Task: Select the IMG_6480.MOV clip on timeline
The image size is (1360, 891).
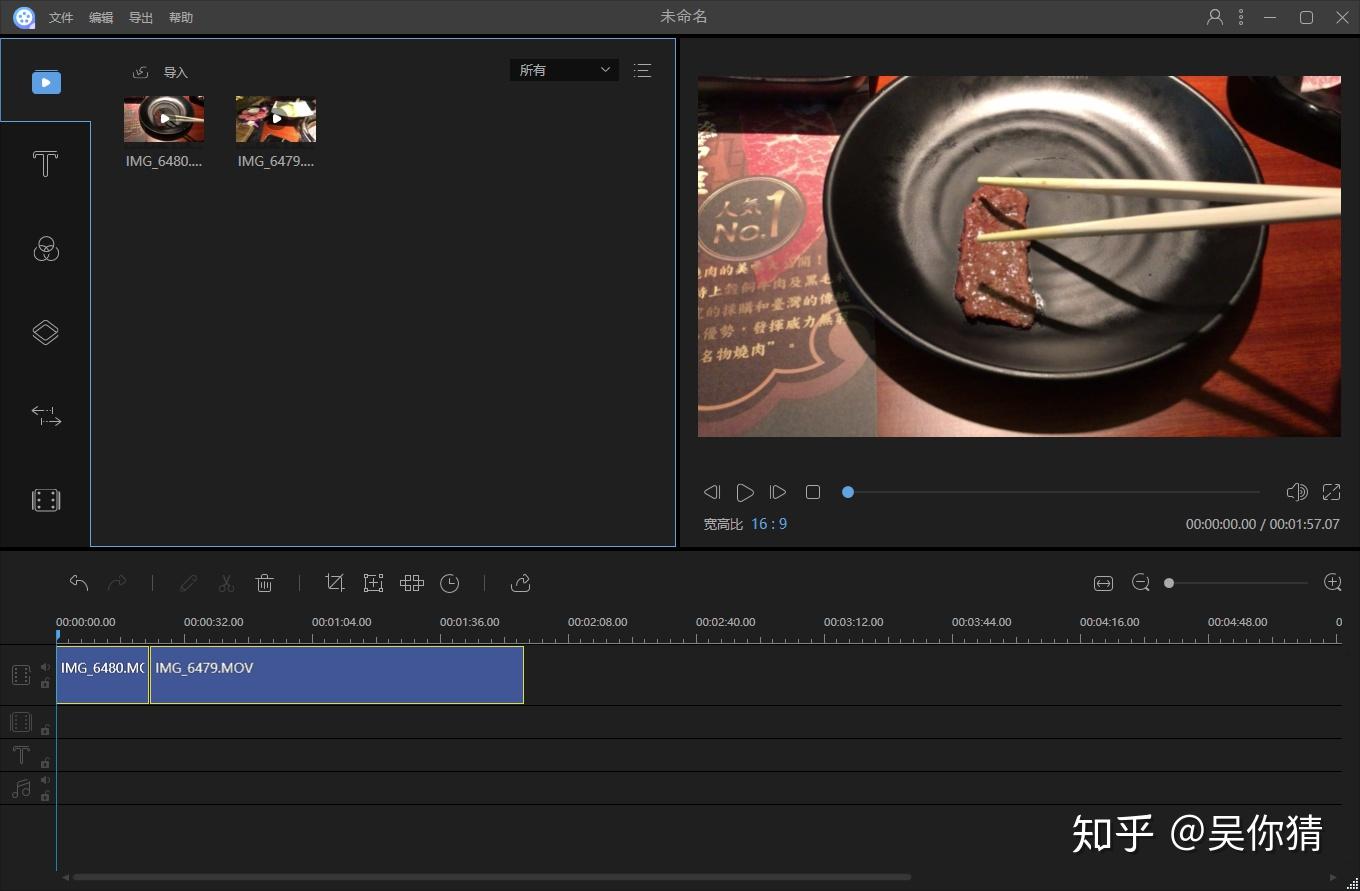Action: tap(103, 675)
